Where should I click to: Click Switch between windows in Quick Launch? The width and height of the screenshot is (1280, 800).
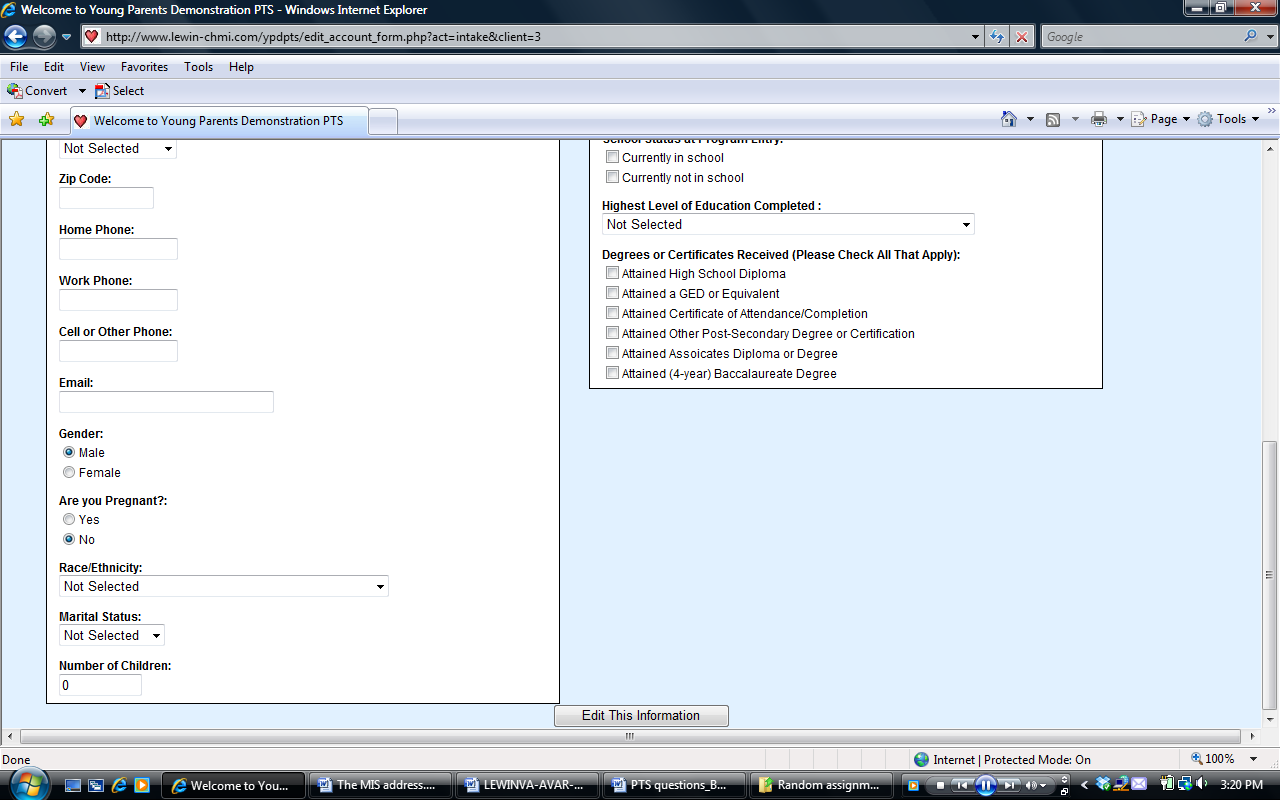point(96,785)
